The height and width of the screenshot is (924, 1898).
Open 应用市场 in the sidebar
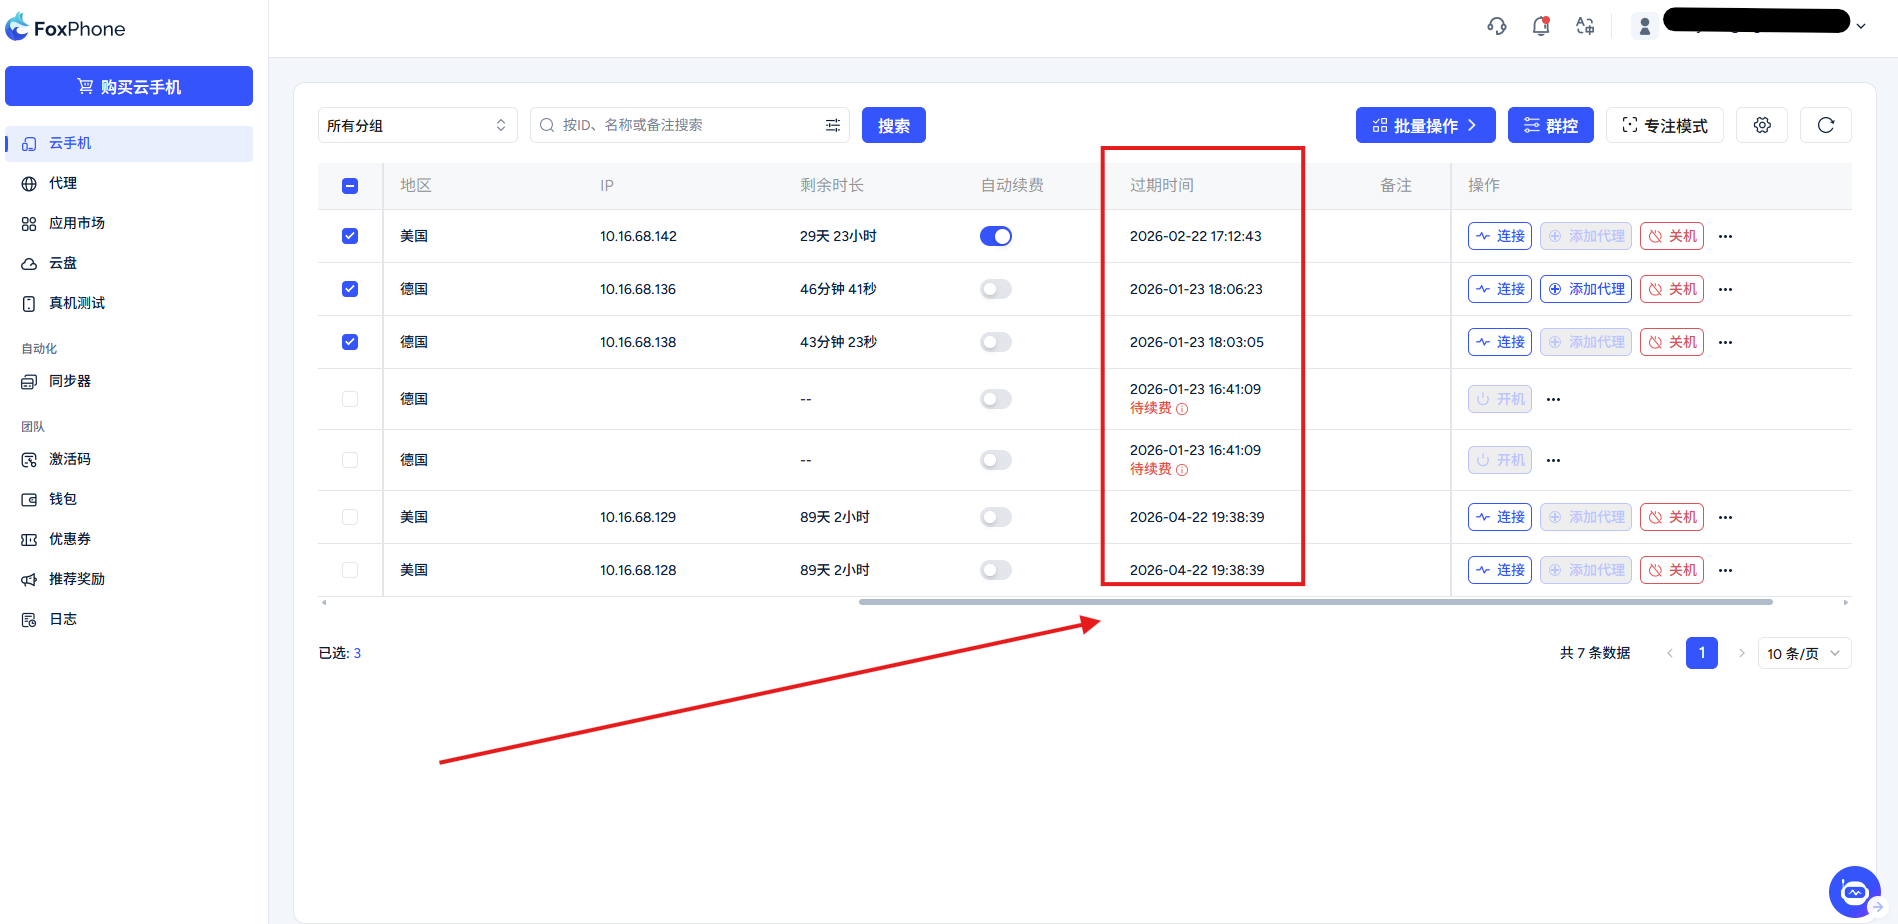click(77, 223)
